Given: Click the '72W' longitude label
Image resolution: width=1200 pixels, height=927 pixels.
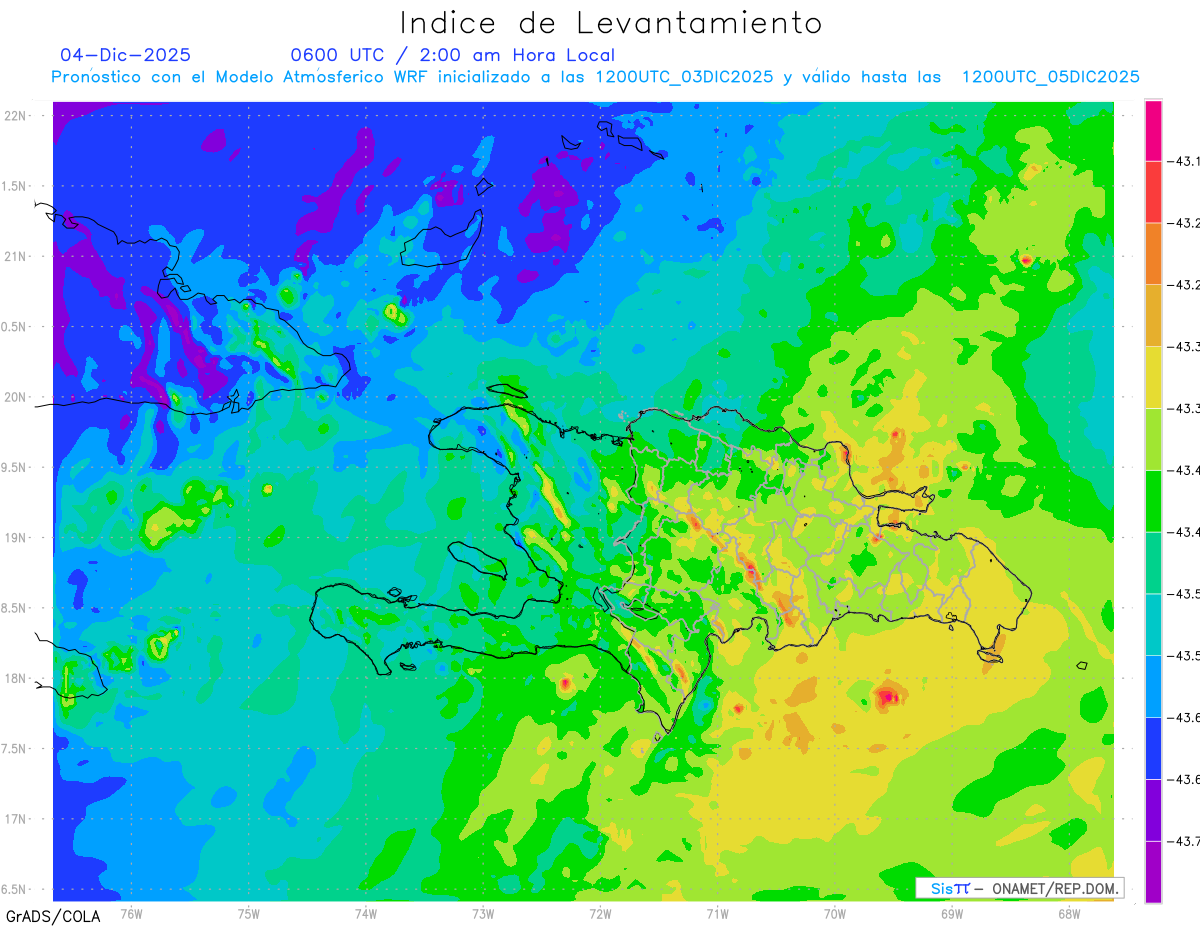Looking at the screenshot, I should 600,913.
